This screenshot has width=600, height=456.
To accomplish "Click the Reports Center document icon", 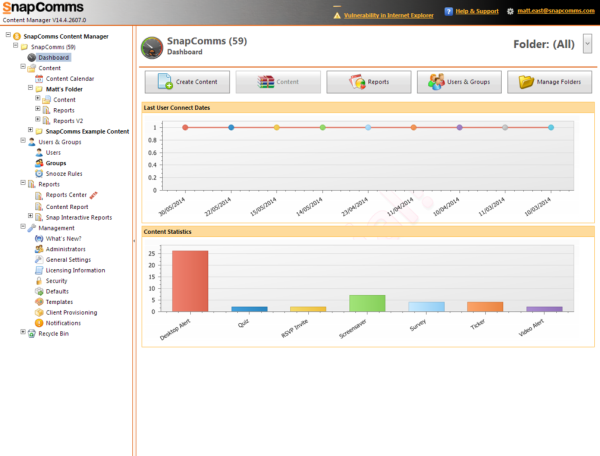I will click(x=39, y=195).
